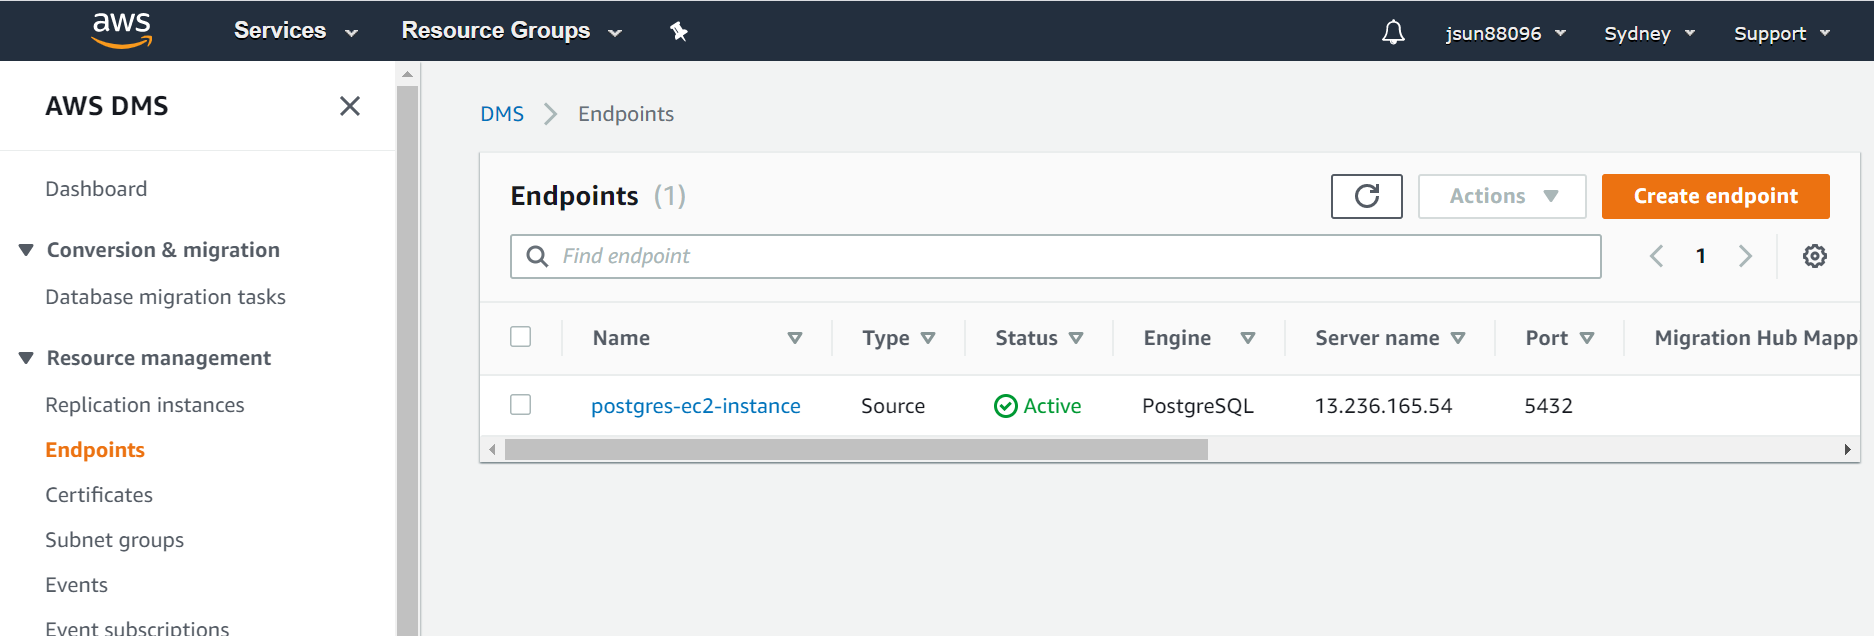The width and height of the screenshot is (1874, 636).
Task: Select all endpoints header checkbox
Action: pyautogui.click(x=520, y=337)
